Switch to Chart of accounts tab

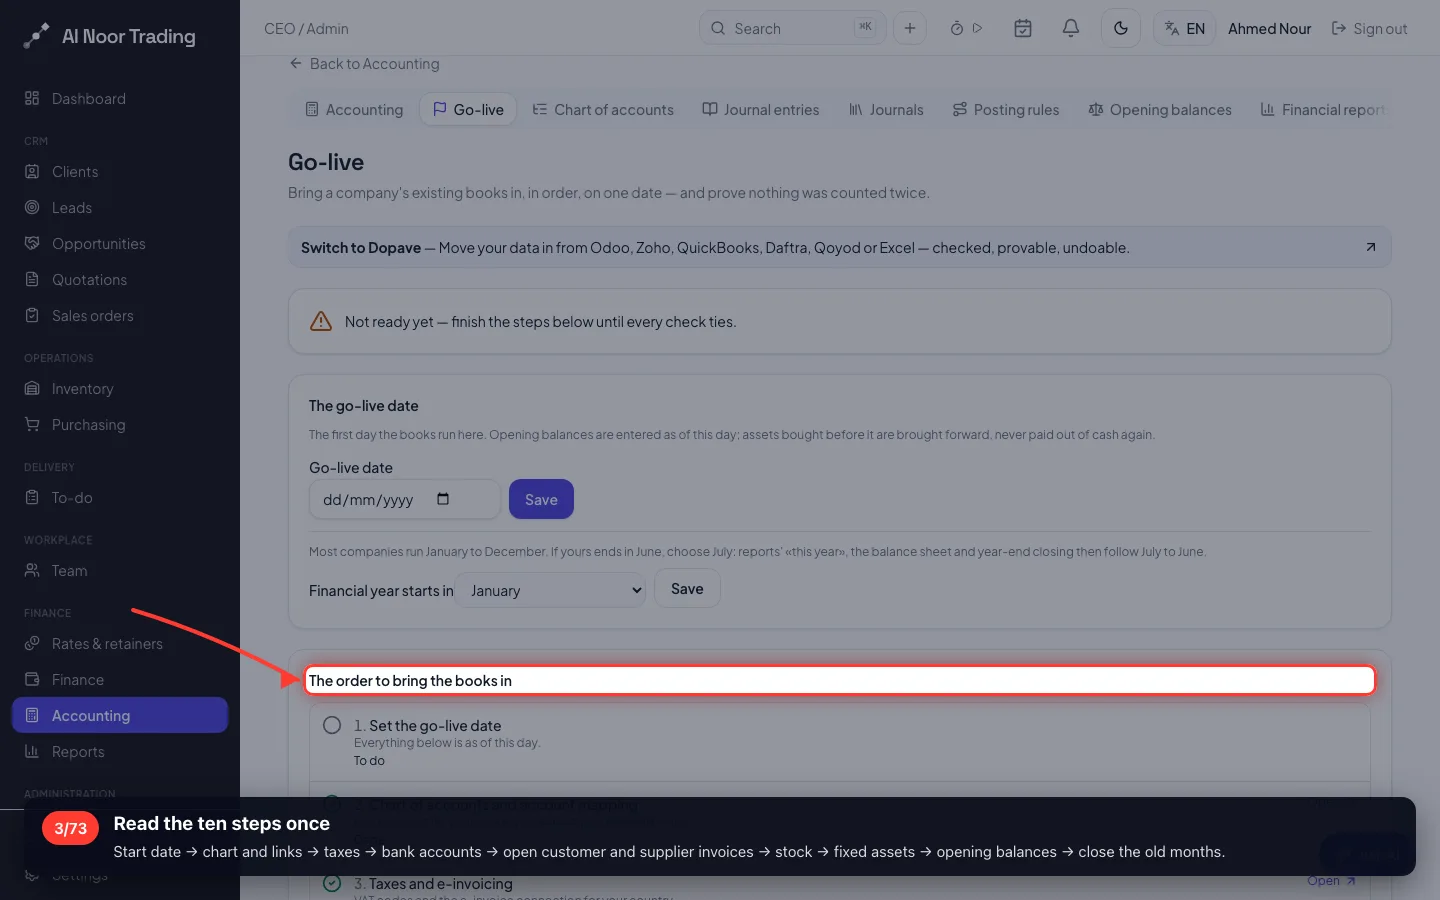(603, 109)
